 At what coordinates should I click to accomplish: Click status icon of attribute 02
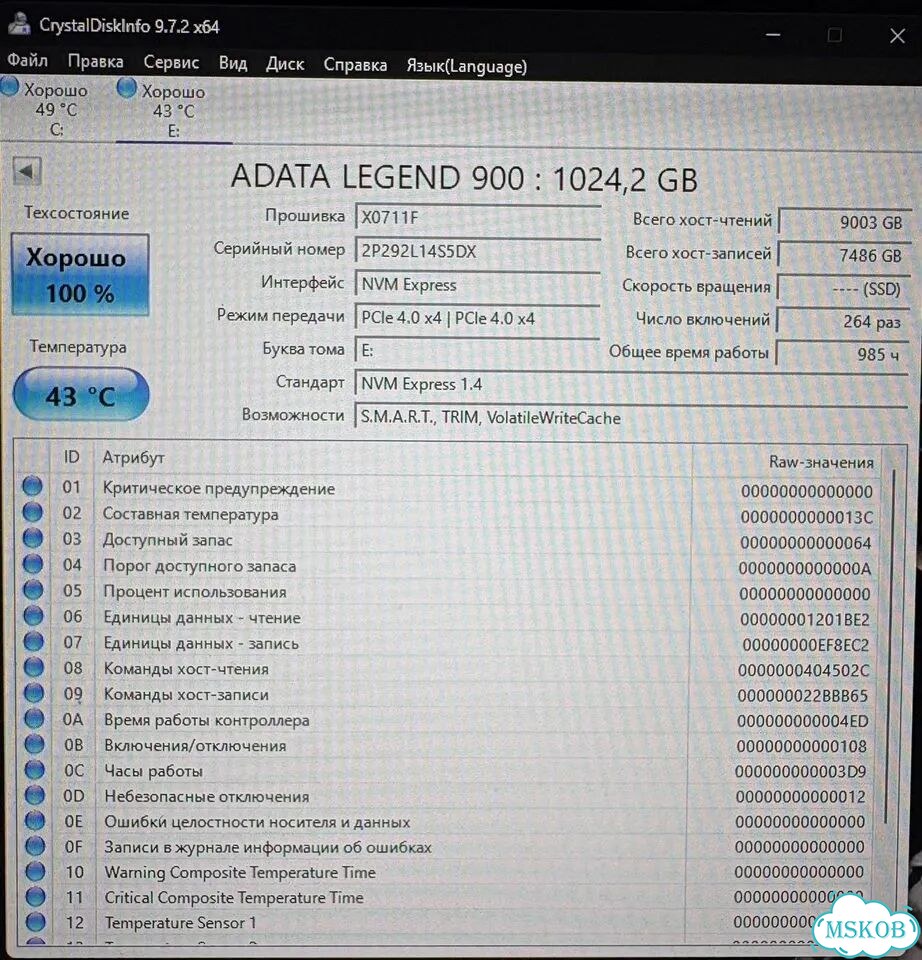(x=32, y=512)
